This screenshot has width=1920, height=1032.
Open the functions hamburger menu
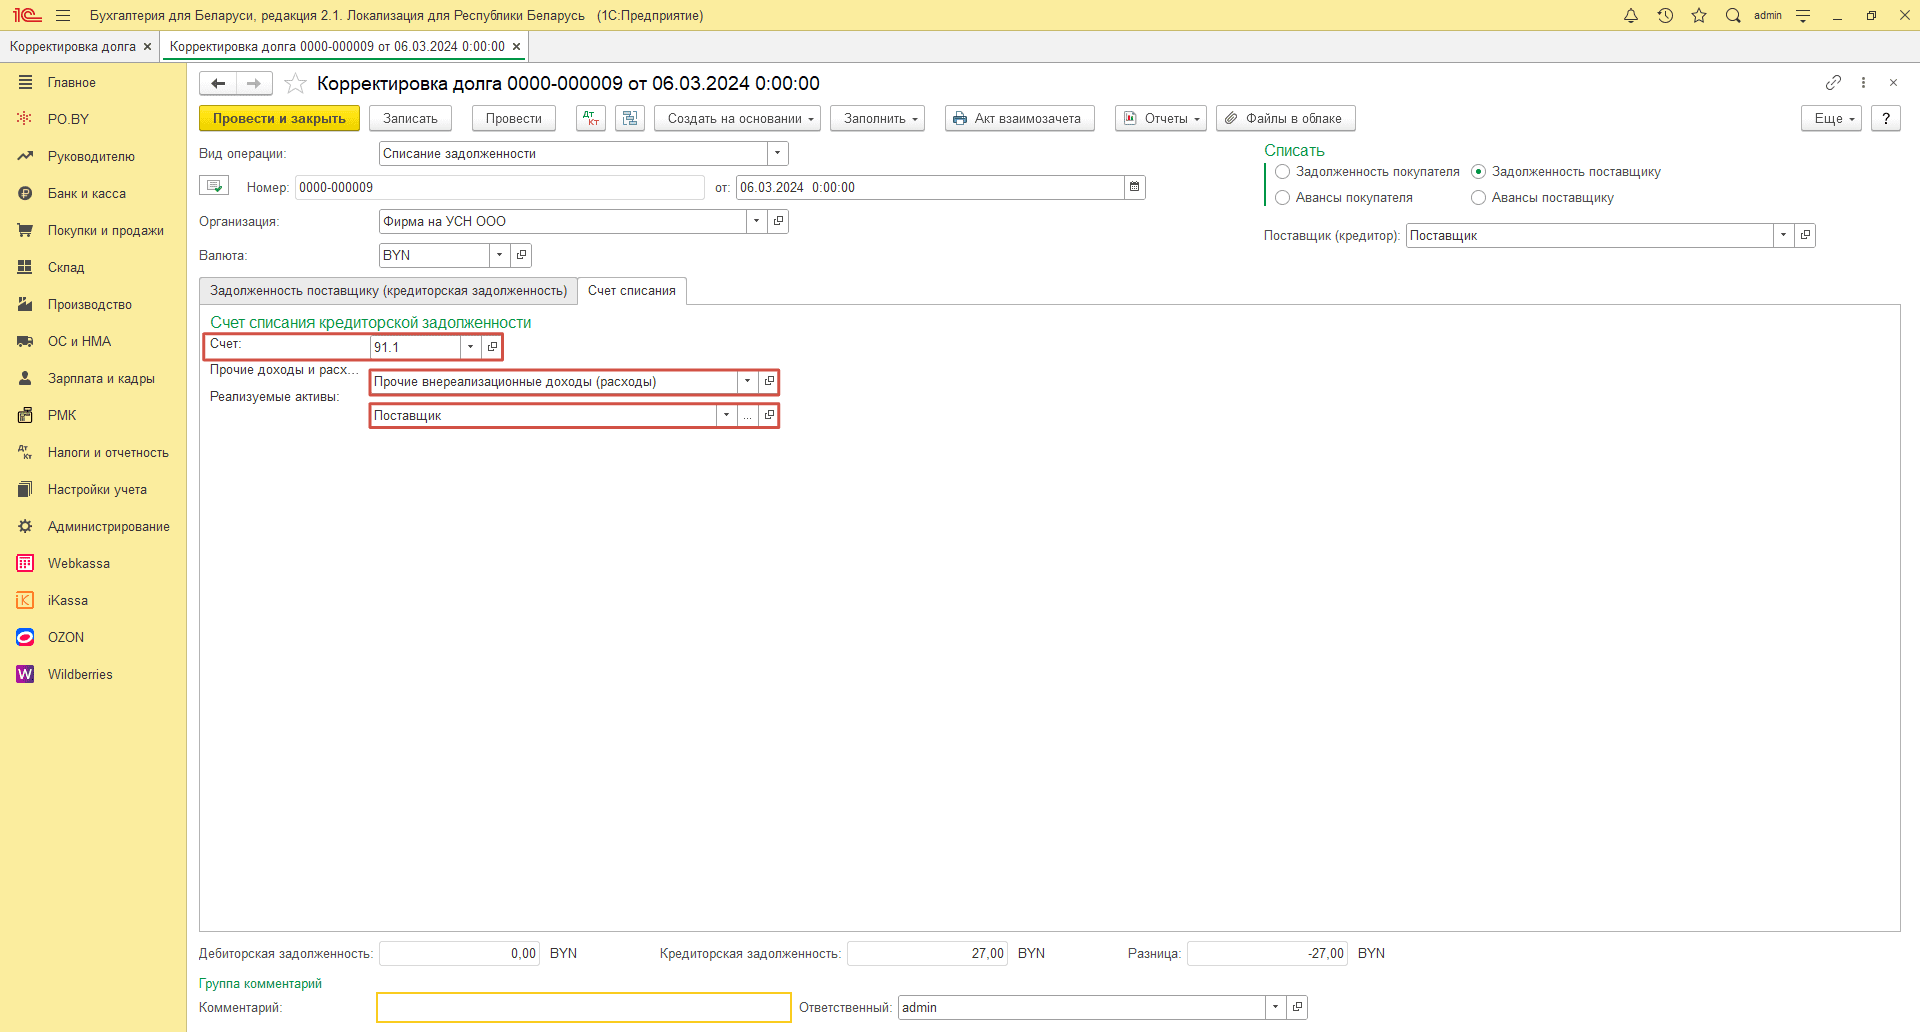63,15
